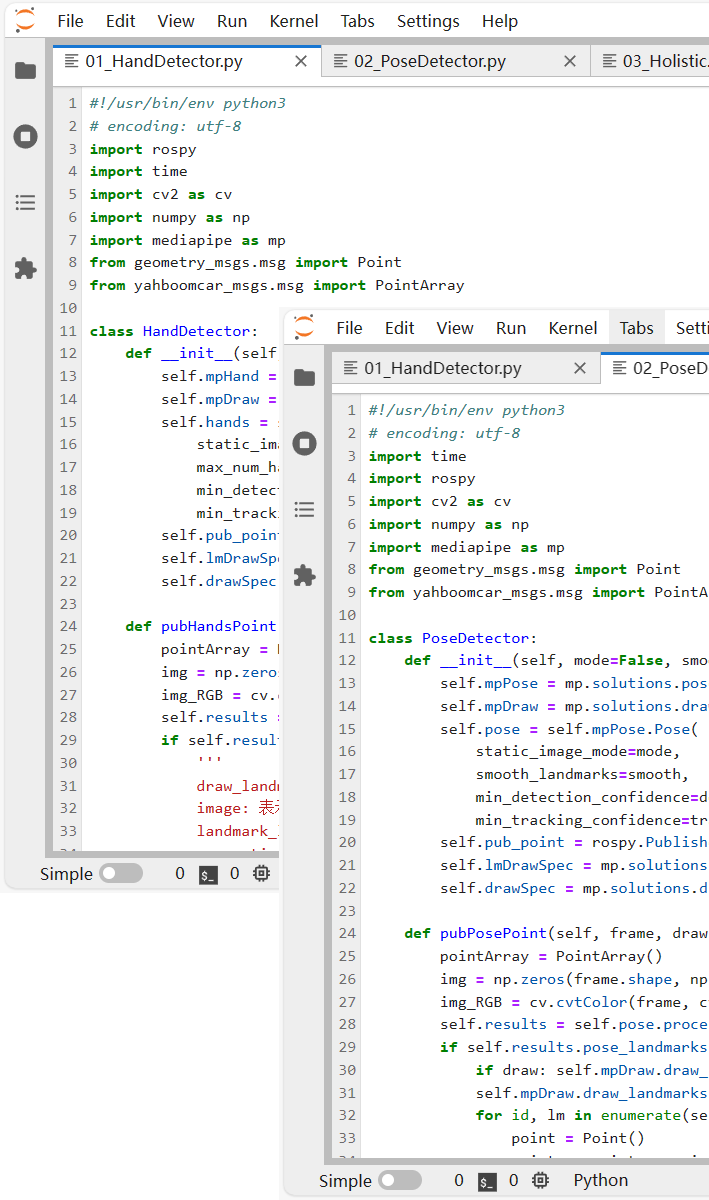The image size is (709, 1200).
Task: Open File Browser icon in back window sidebar
Action: click(x=25, y=70)
